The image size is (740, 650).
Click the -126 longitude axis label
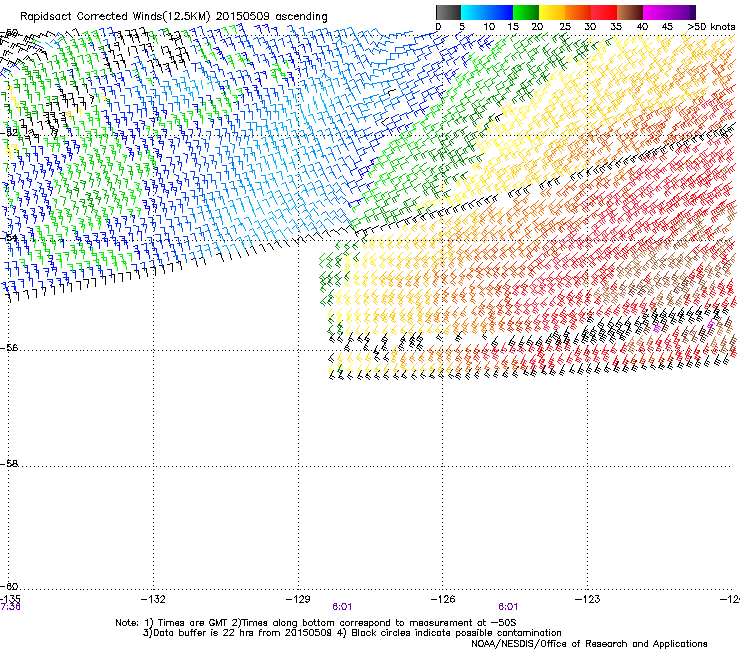pyautogui.click(x=443, y=599)
